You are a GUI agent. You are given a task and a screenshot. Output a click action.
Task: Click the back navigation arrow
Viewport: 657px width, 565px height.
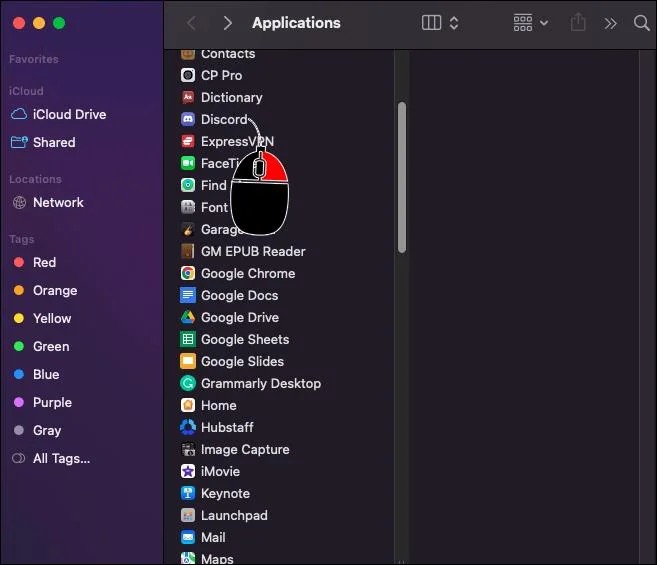[x=192, y=23]
